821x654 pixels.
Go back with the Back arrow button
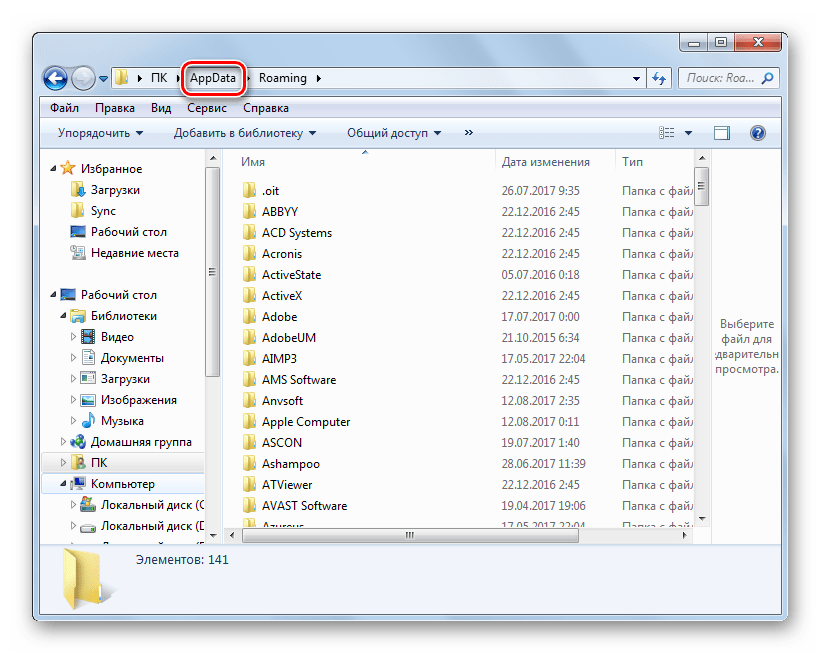[55, 79]
